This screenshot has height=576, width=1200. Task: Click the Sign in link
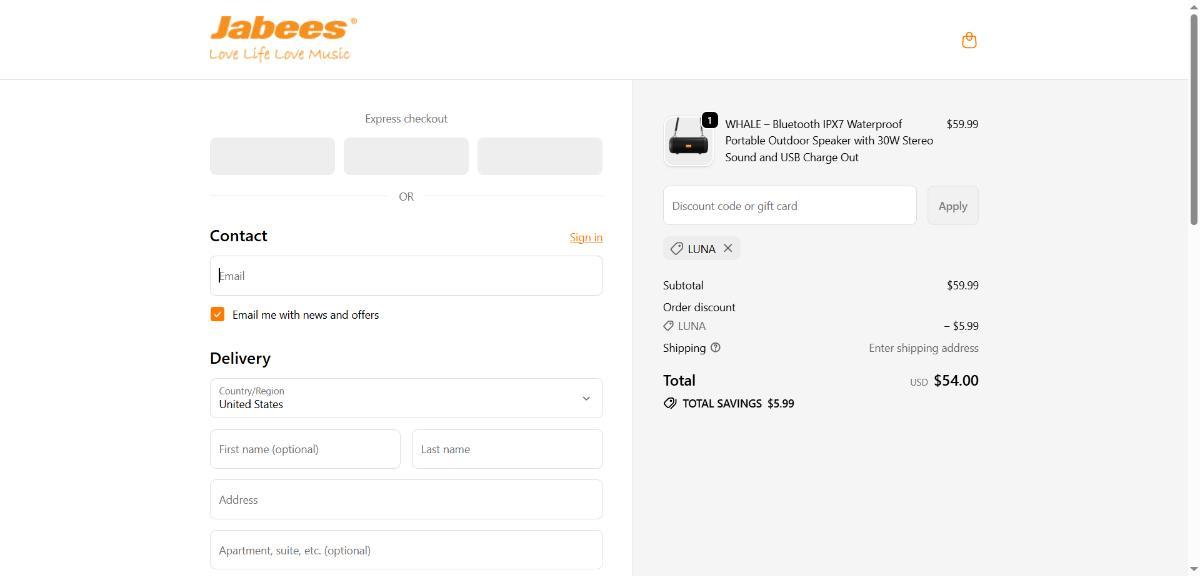tap(586, 237)
